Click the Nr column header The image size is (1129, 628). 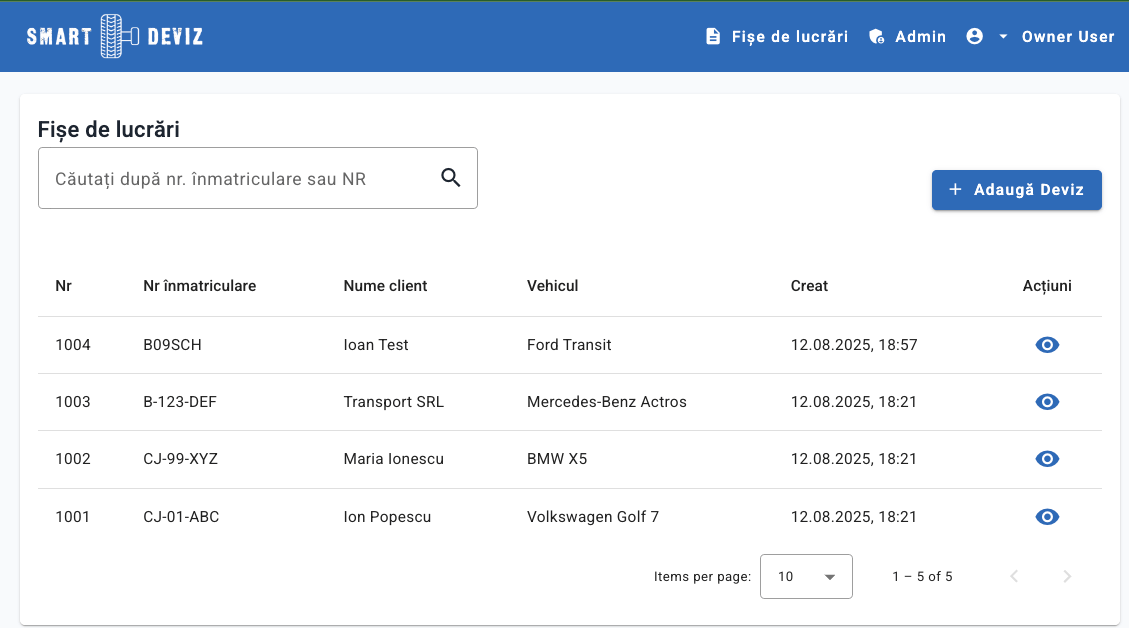64,286
